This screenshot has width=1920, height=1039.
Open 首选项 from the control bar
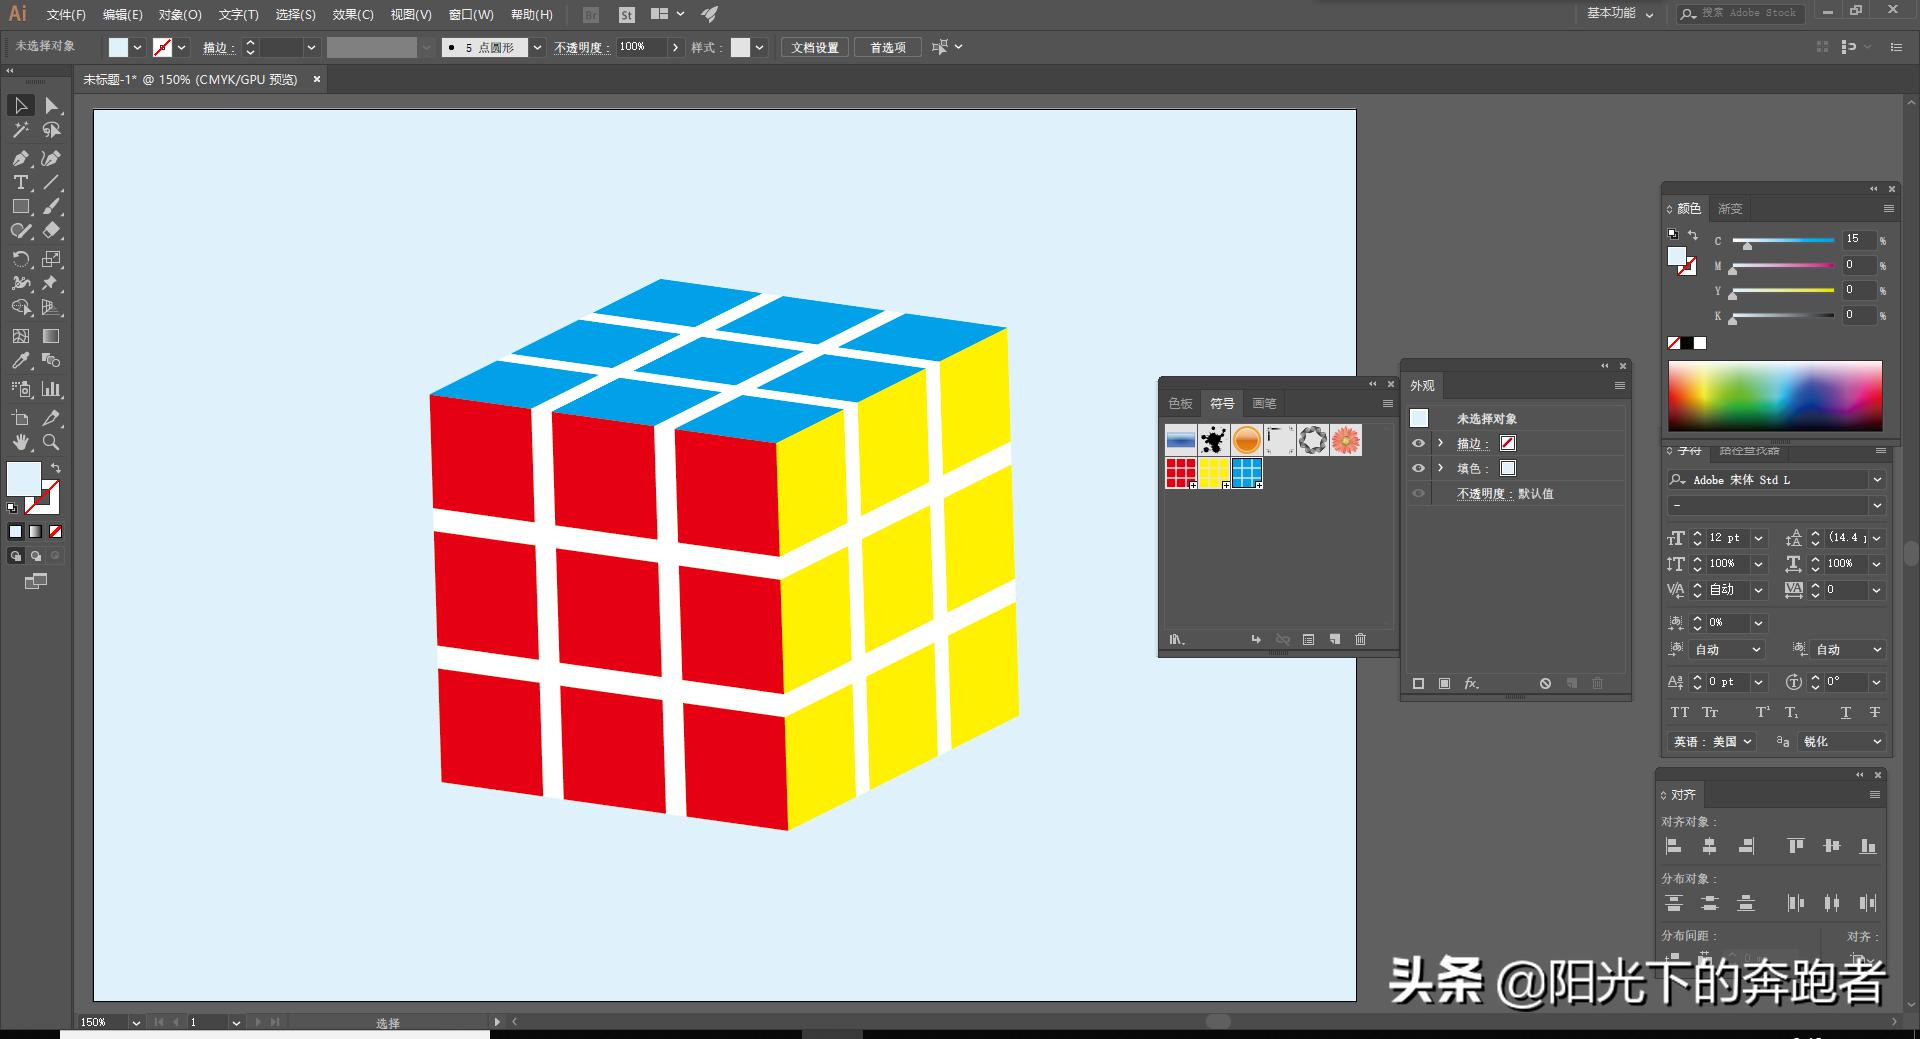coord(886,47)
